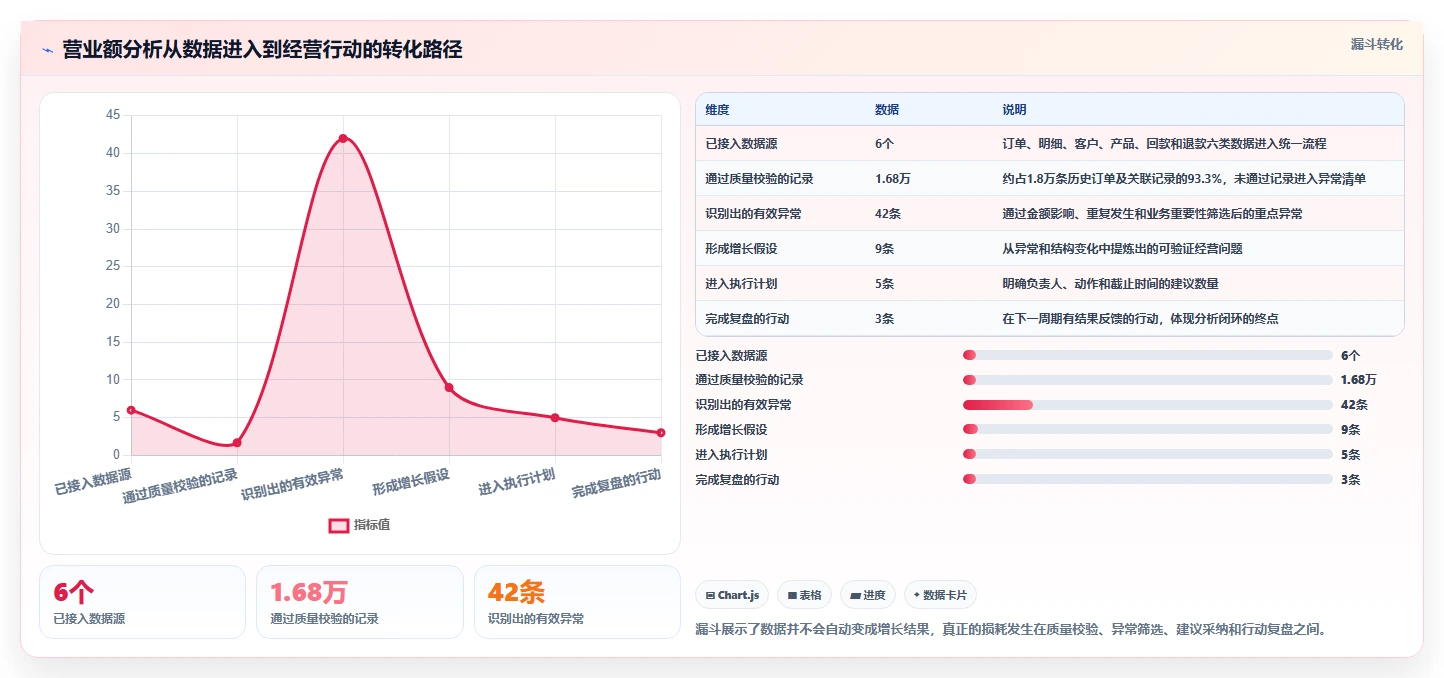Click the 42条 data card
This screenshot has width=1444, height=678.
(577, 602)
